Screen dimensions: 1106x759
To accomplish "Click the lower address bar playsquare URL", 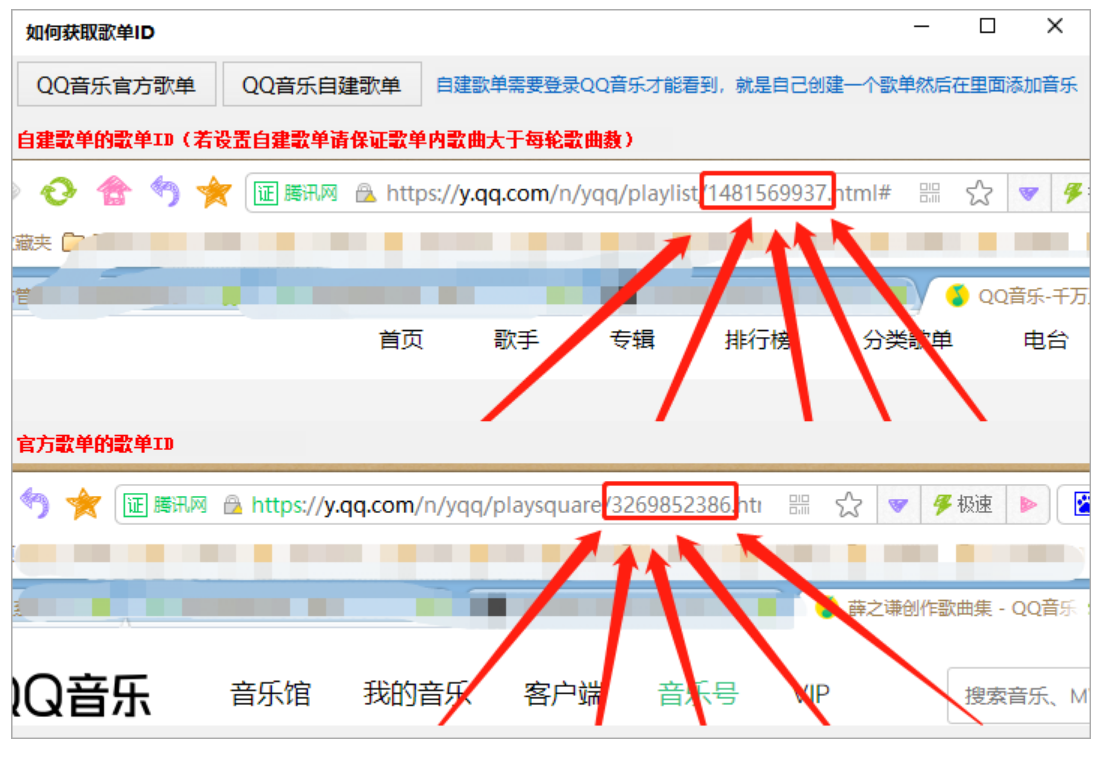I will (x=506, y=504).
